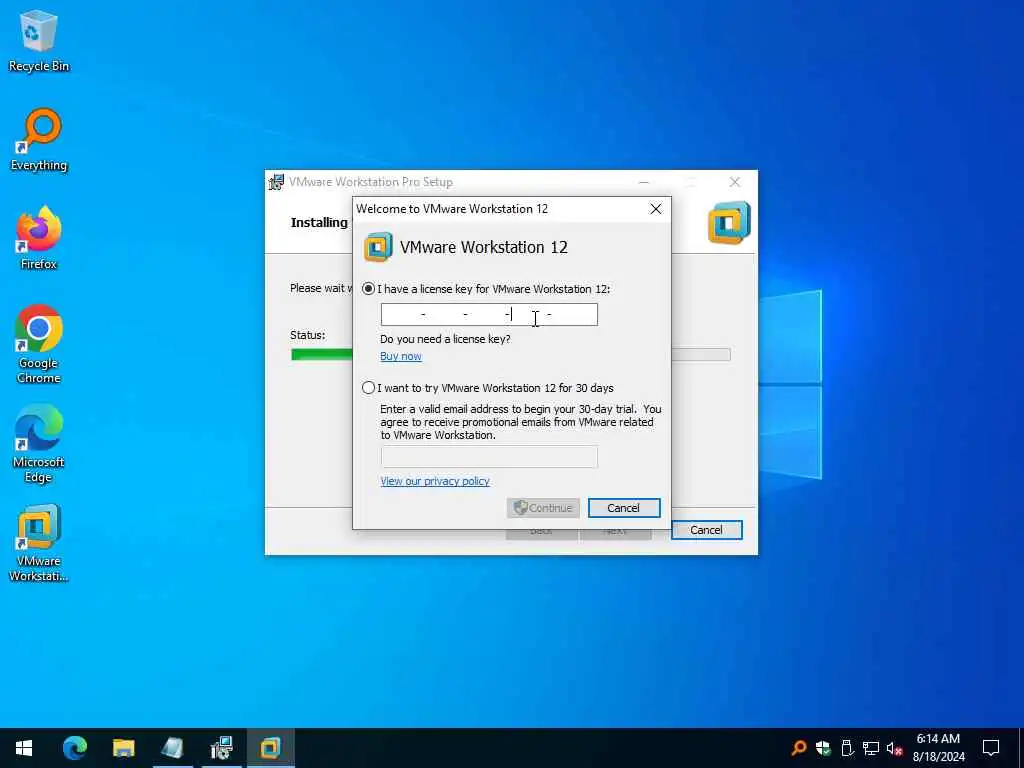
Task: Switch to the installer setup taskbar item
Action: point(221,748)
